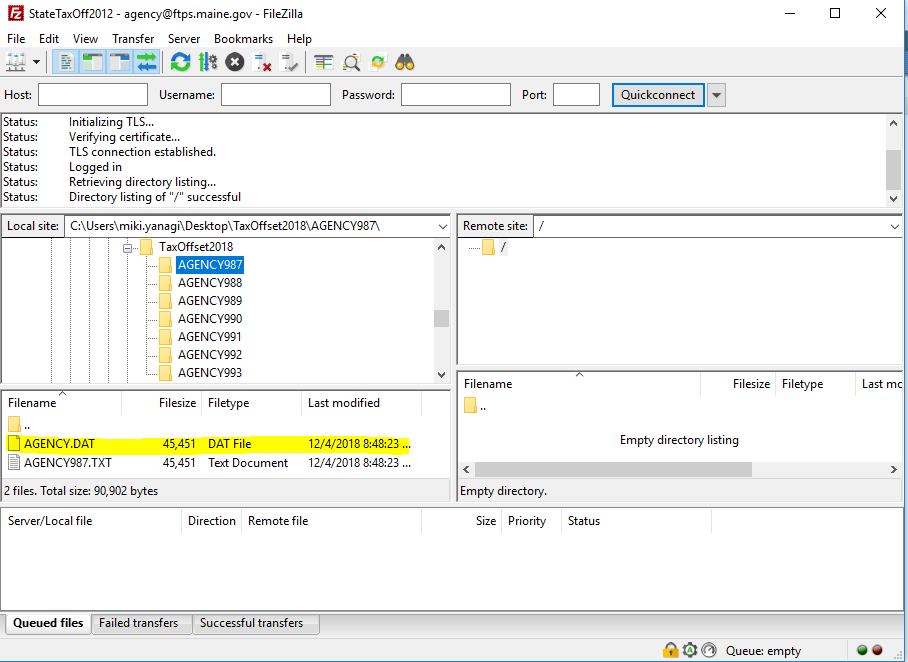Click the gear icon in the status bar

point(690,650)
